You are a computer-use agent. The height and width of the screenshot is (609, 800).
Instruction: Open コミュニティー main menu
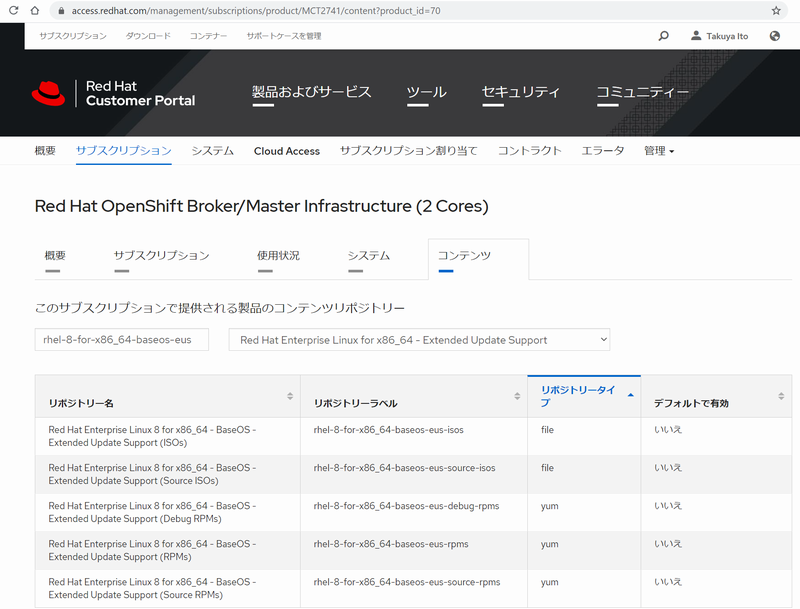[643, 92]
